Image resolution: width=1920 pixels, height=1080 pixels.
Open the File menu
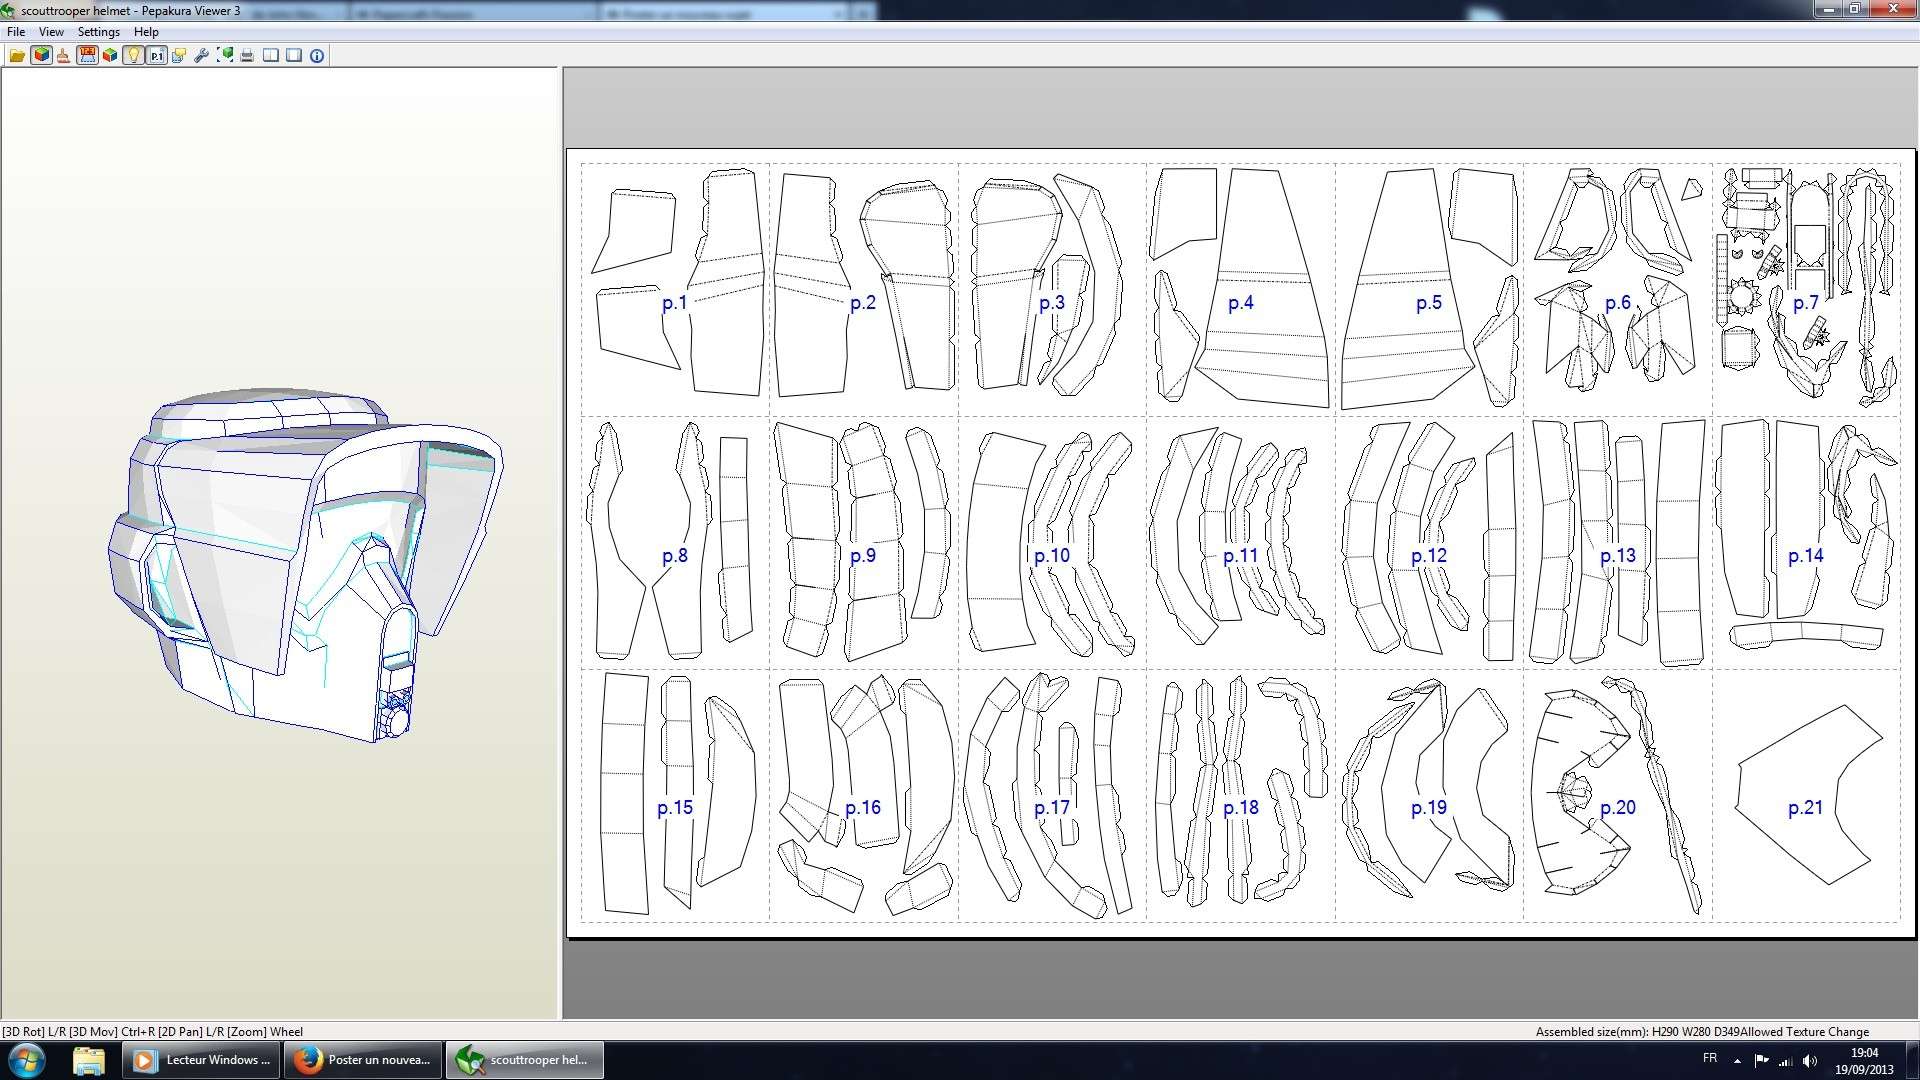(16, 32)
